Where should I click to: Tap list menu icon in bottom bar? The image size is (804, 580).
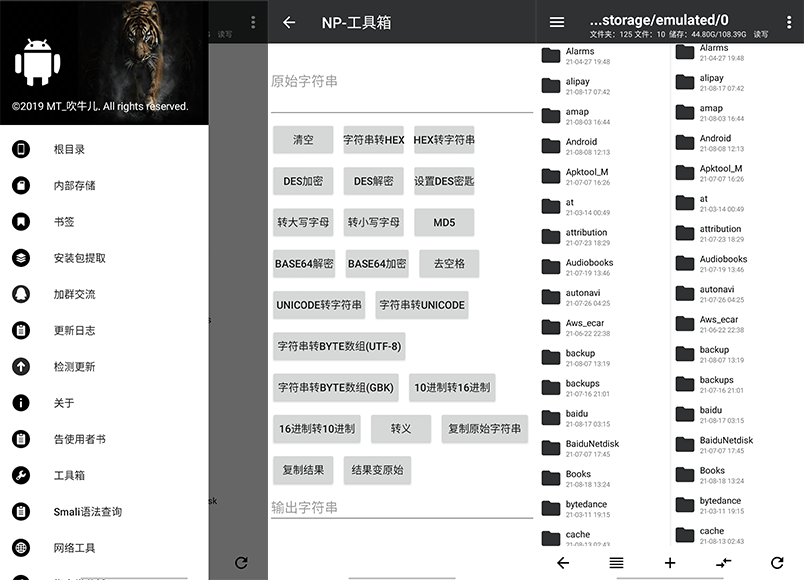[x=616, y=563]
